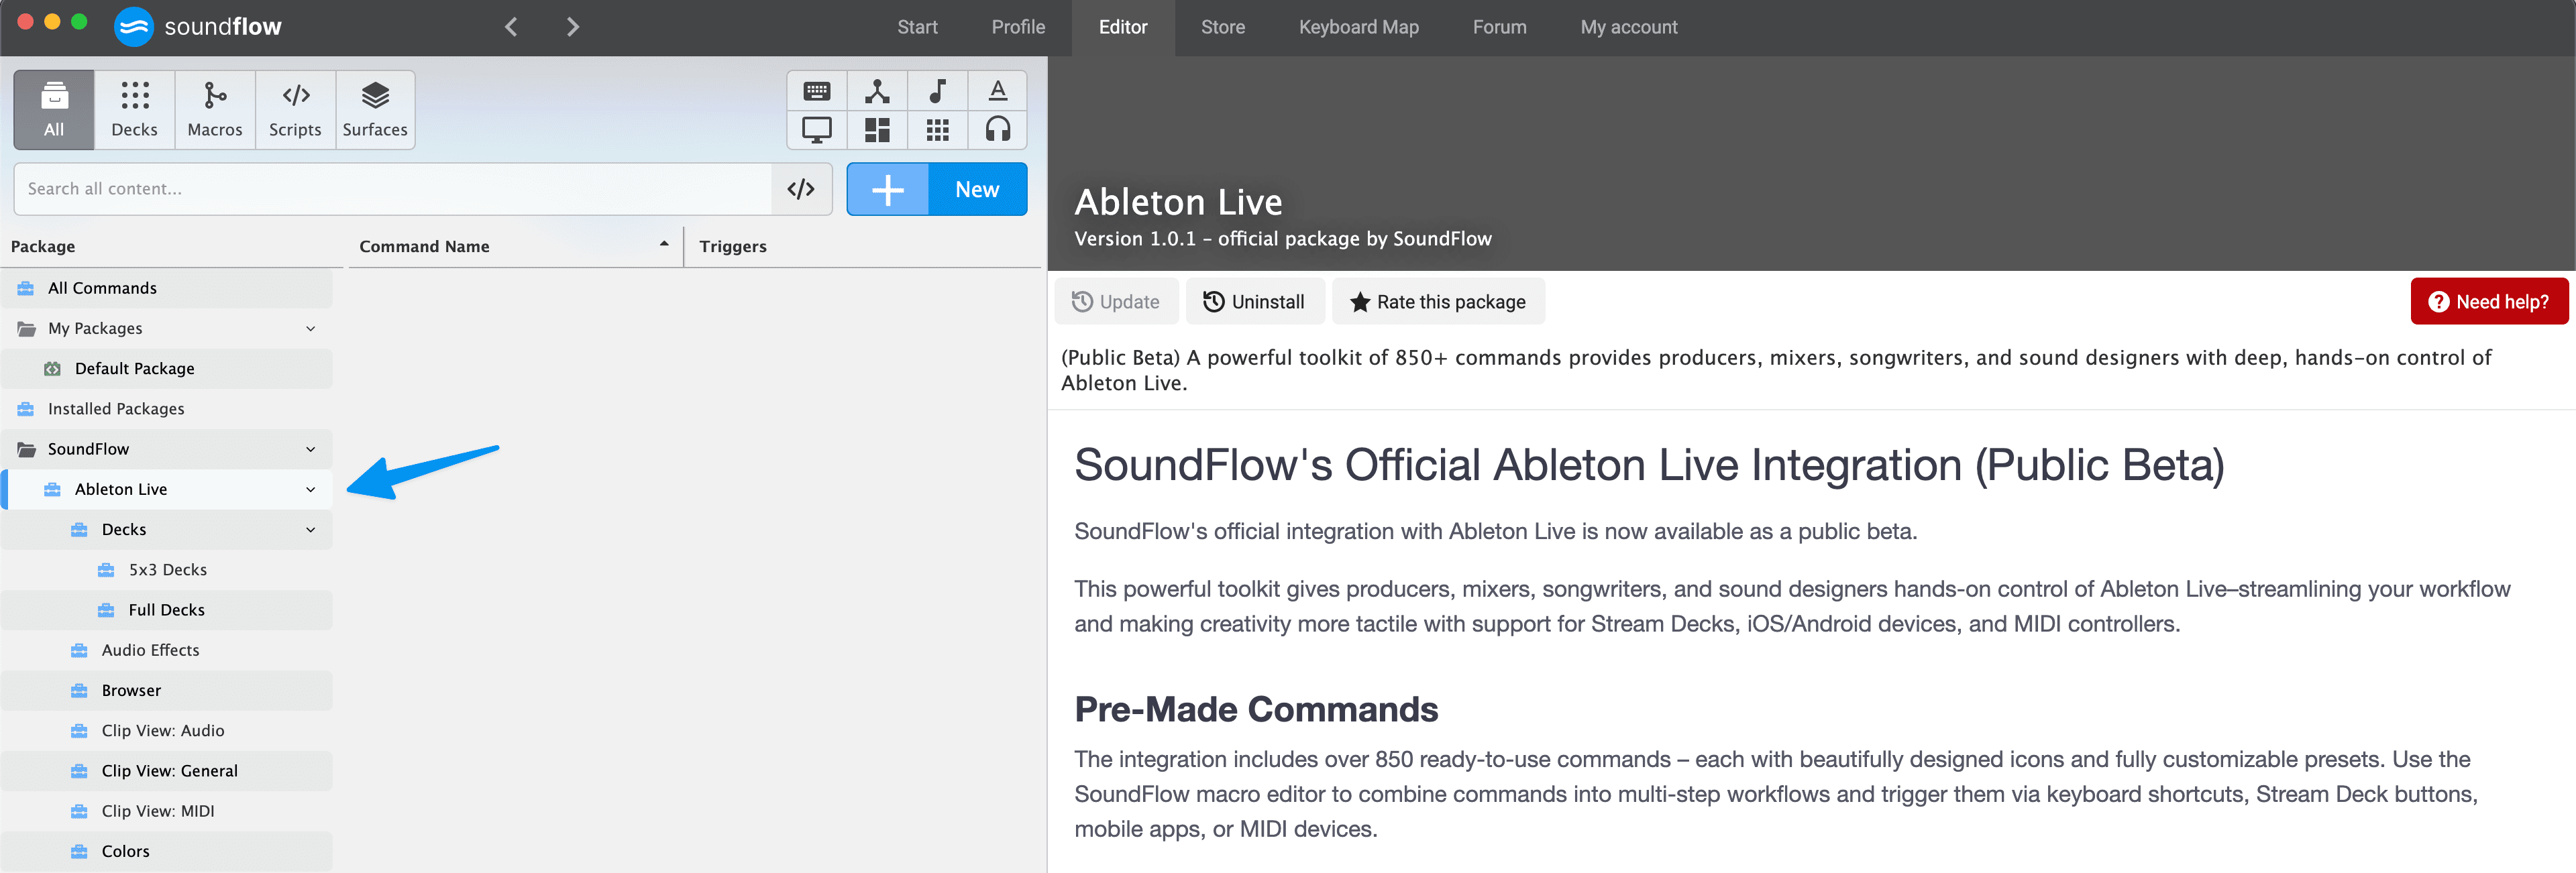Go back with the left arrow
The width and height of the screenshot is (2576, 873).
(x=511, y=27)
